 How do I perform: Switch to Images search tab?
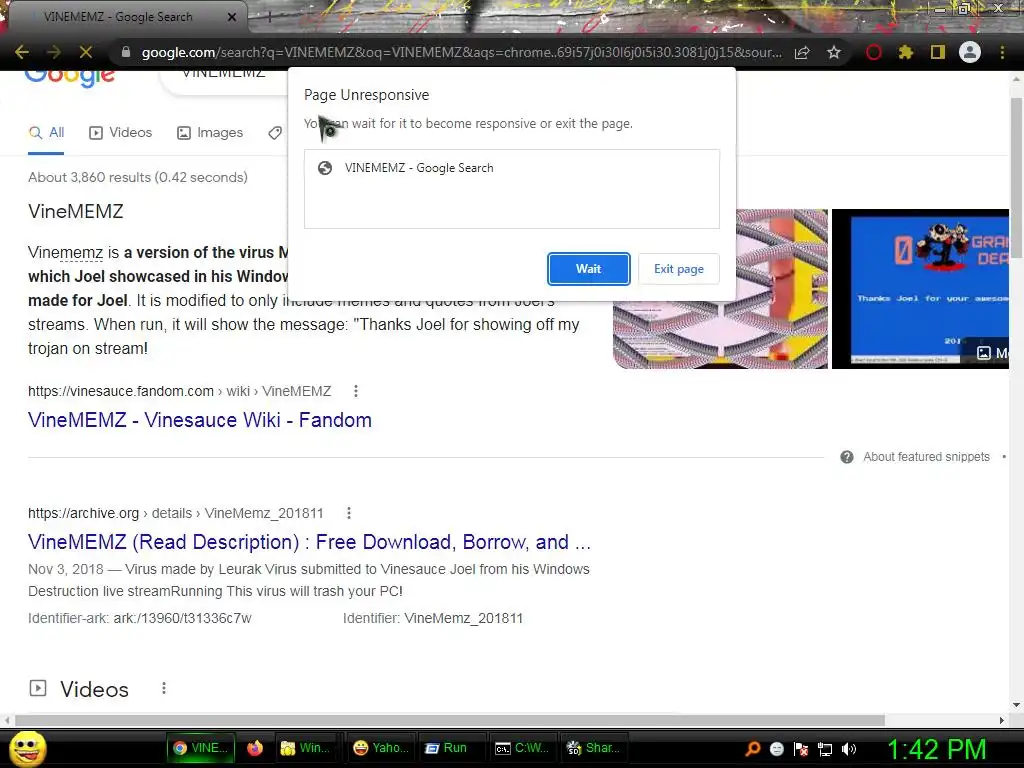click(x=210, y=133)
